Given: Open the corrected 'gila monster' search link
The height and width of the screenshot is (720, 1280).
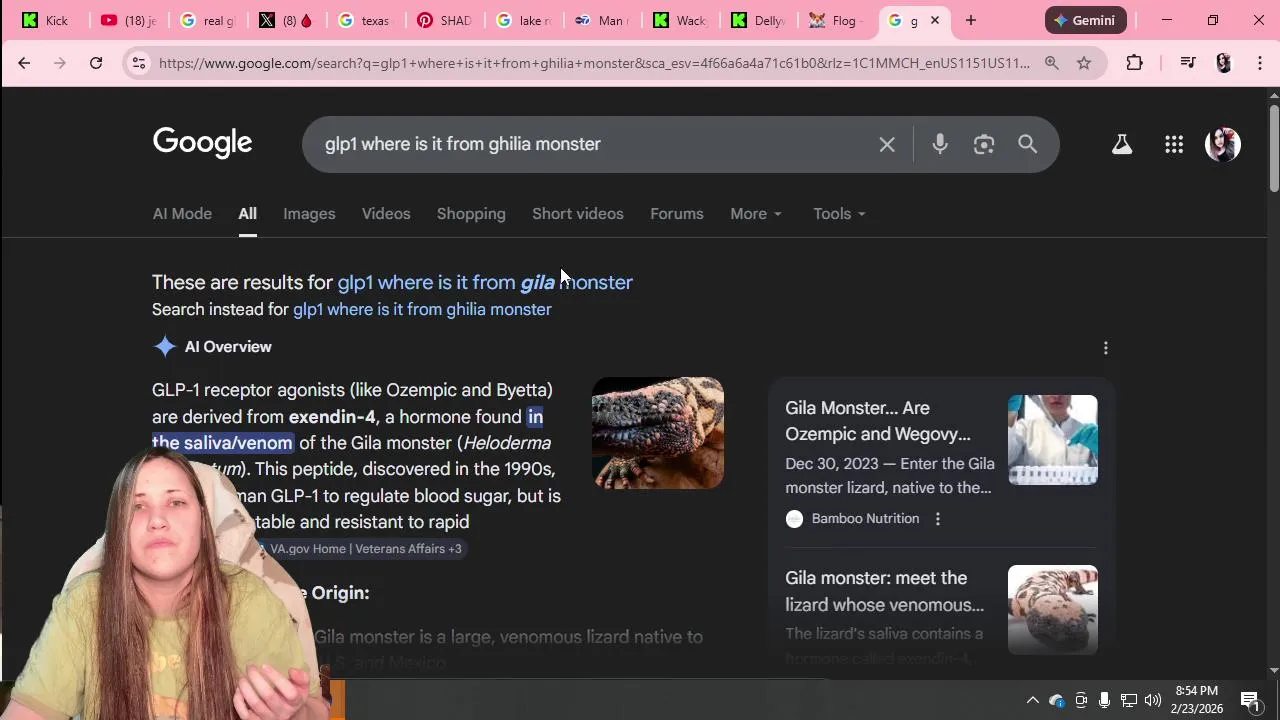Looking at the screenshot, I should [485, 282].
